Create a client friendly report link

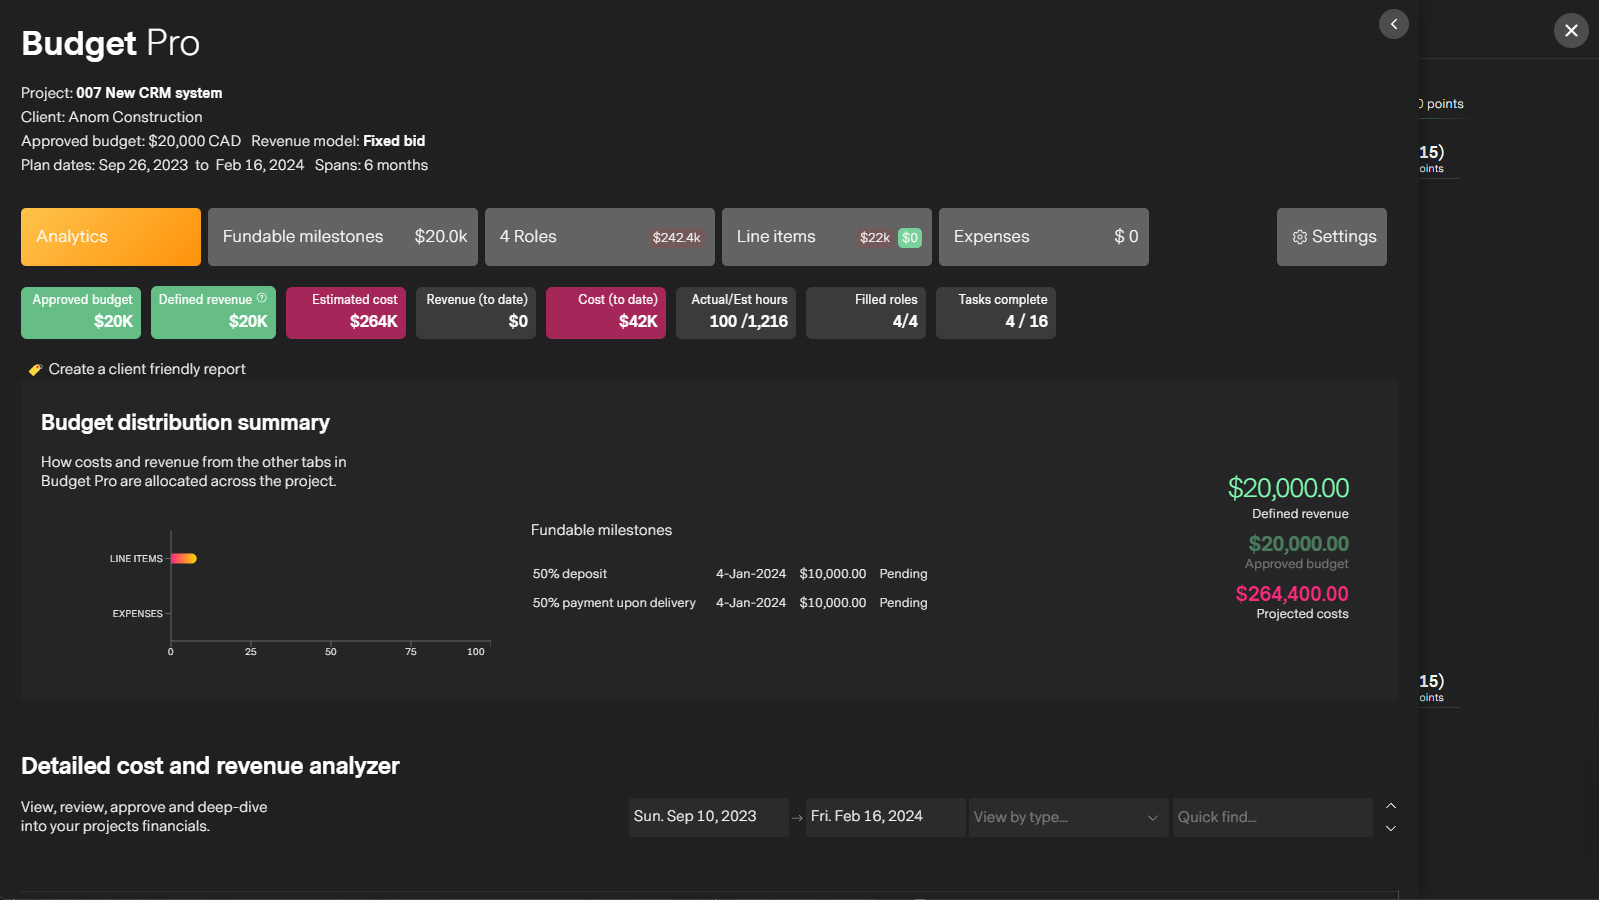[147, 369]
